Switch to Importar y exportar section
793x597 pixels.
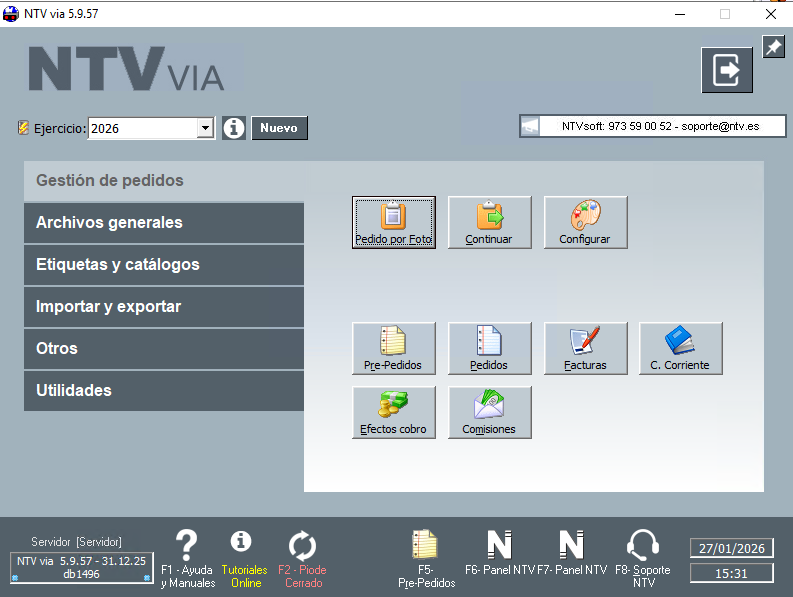(x=164, y=307)
